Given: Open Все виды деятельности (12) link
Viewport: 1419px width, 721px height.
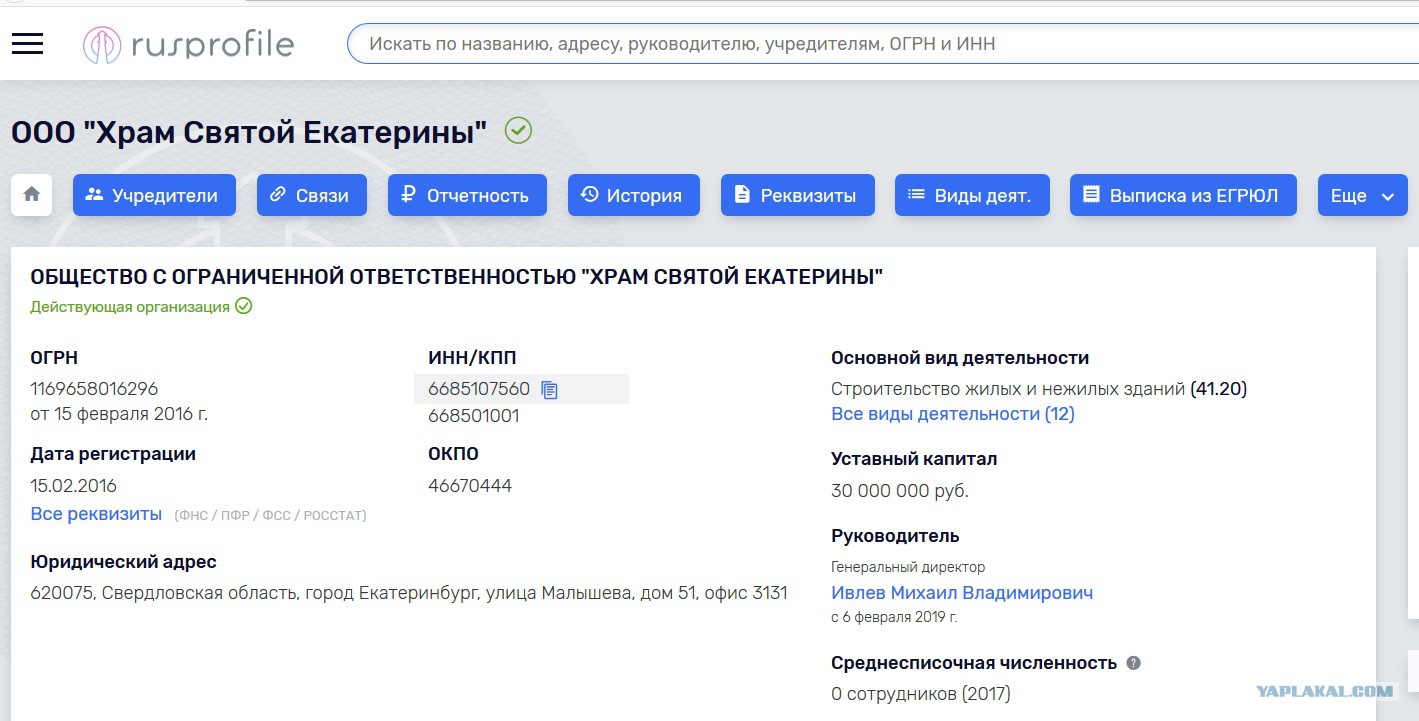Looking at the screenshot, I should [953, 414].
